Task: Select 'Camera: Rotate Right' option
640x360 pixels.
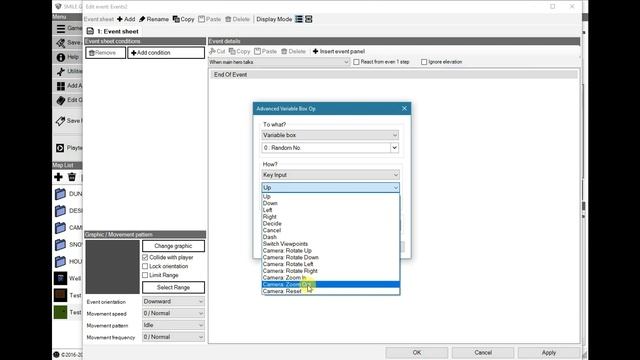Action: [331, 271]
